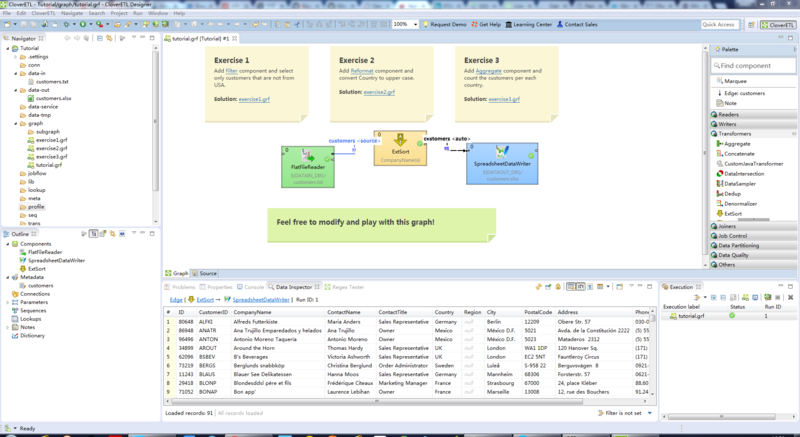Choose Aggregate component in Palette
This screenshot has width=800, height=437.
[x=734, y=144]
